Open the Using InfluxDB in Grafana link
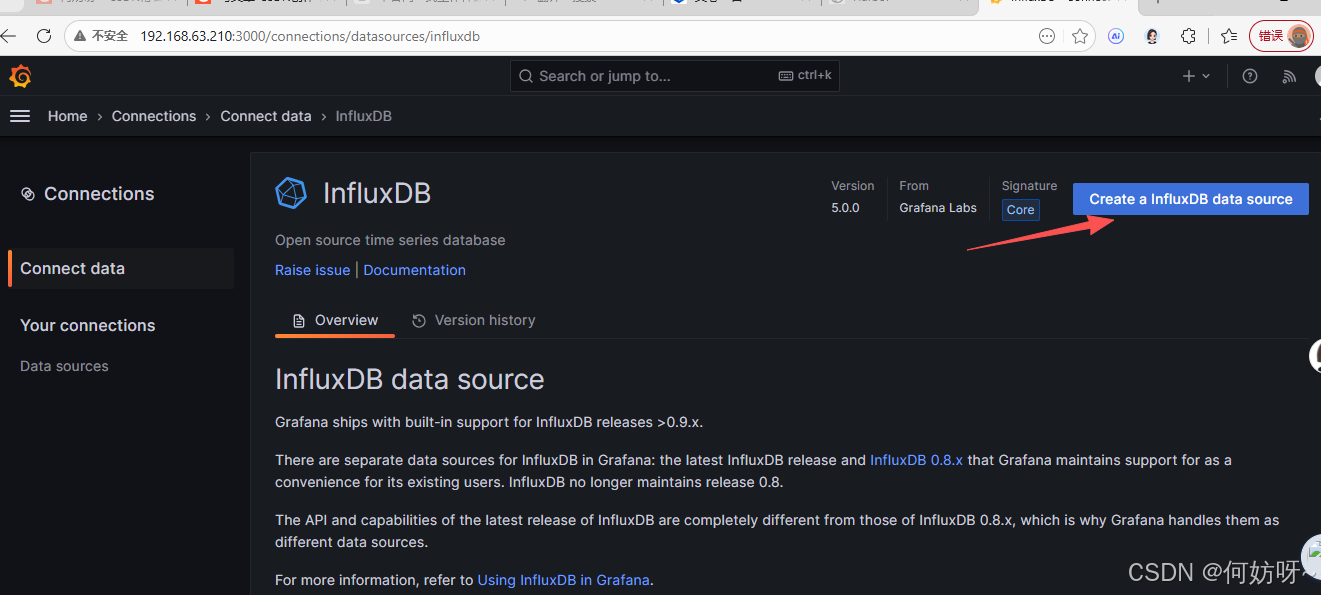1321x595 pixels. coord(564,580)
